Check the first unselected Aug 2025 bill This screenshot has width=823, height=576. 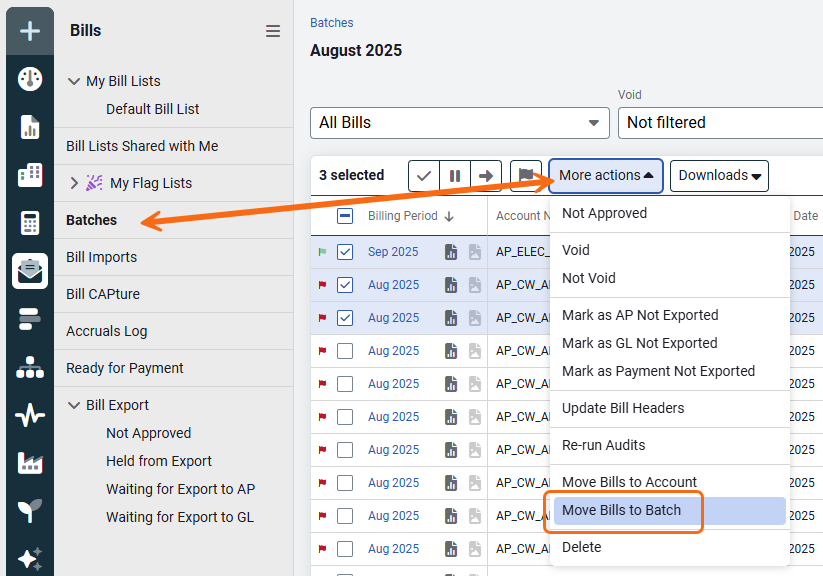tap(345, 351)
